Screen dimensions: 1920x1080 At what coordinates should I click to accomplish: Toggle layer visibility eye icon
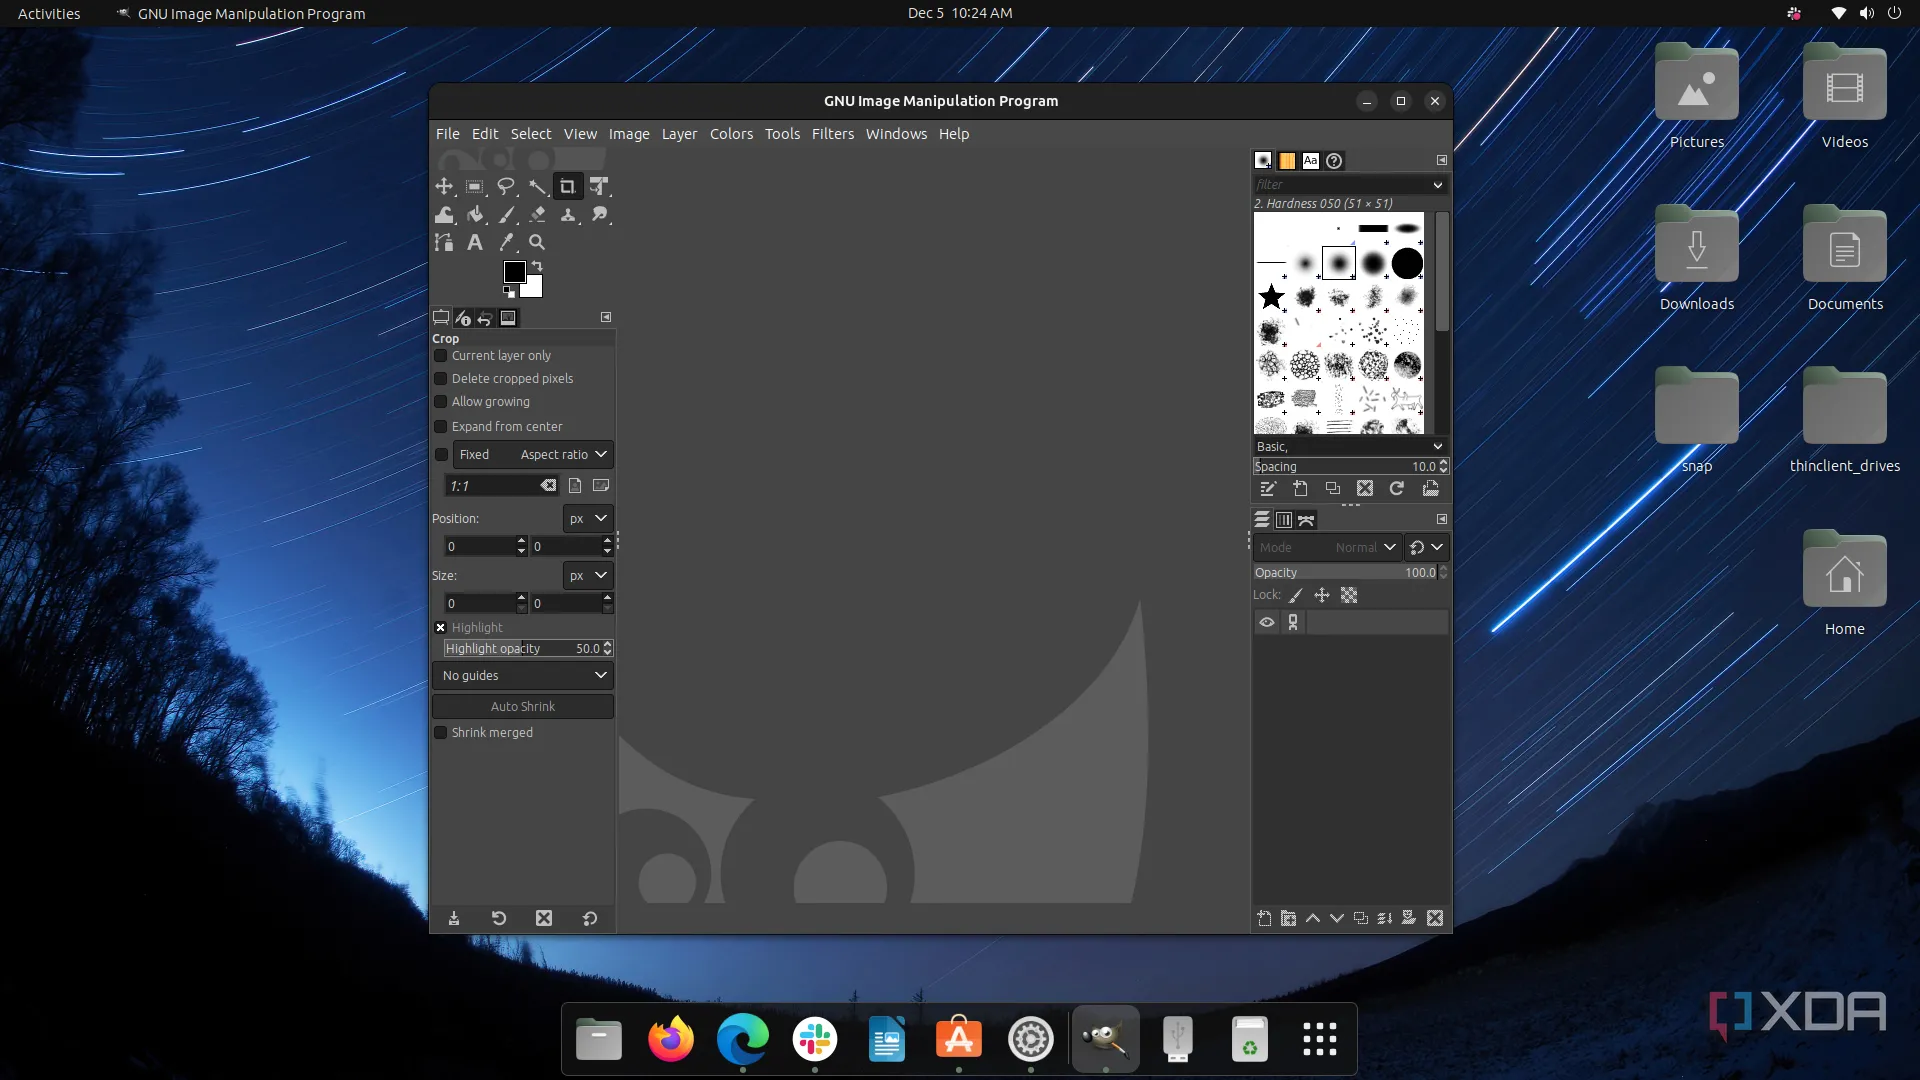[1267, 622]
